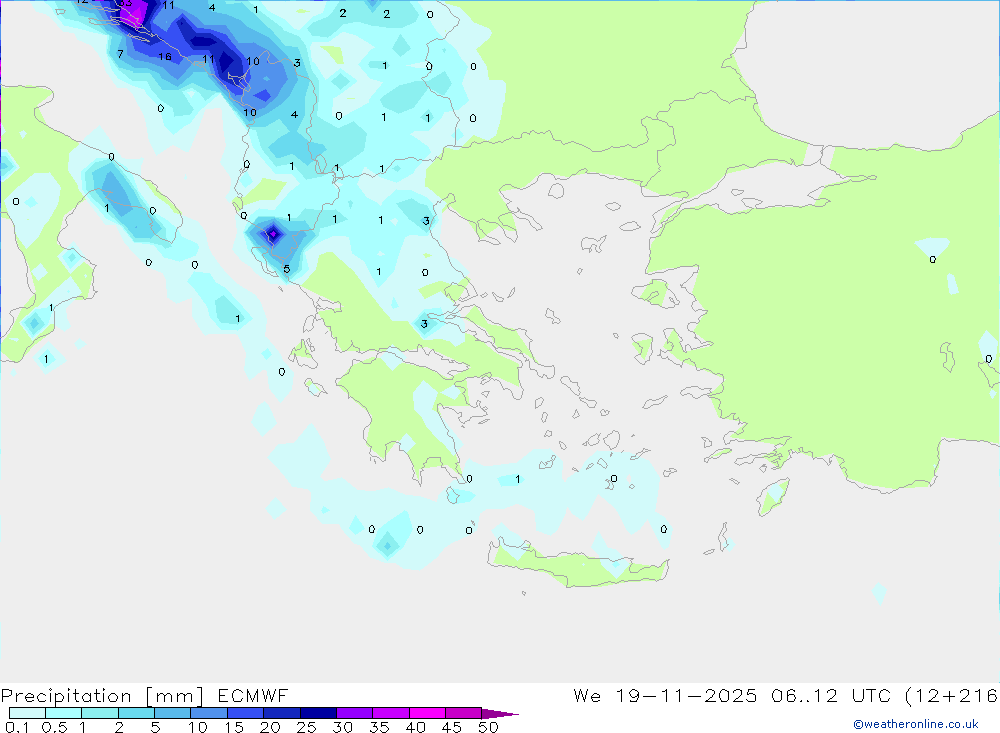This screenshot has height=733, width=1000.
Task: Click the legend label '25'
Action: [306, 727]
